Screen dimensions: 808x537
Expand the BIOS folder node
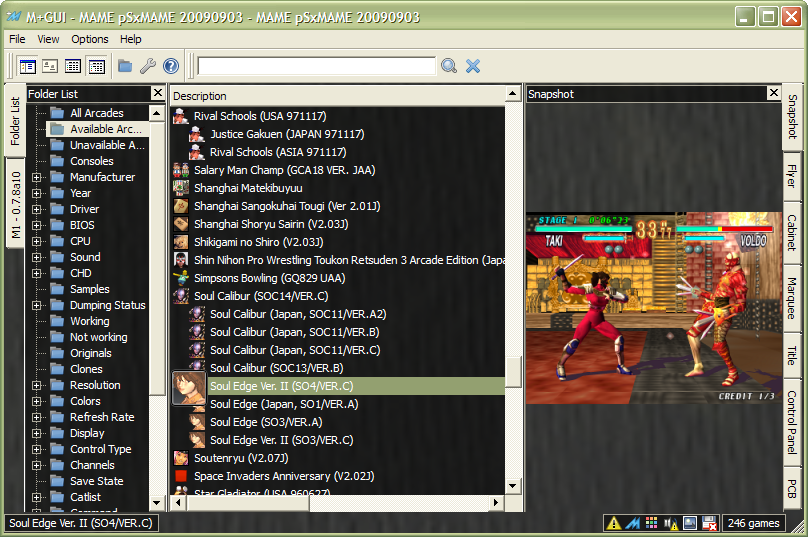click(x=36, y=225)
